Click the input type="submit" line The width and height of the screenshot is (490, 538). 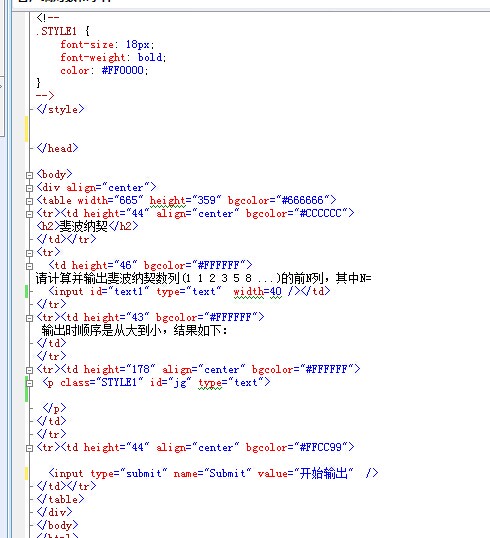pyautogui.click(x=213, y=473)
